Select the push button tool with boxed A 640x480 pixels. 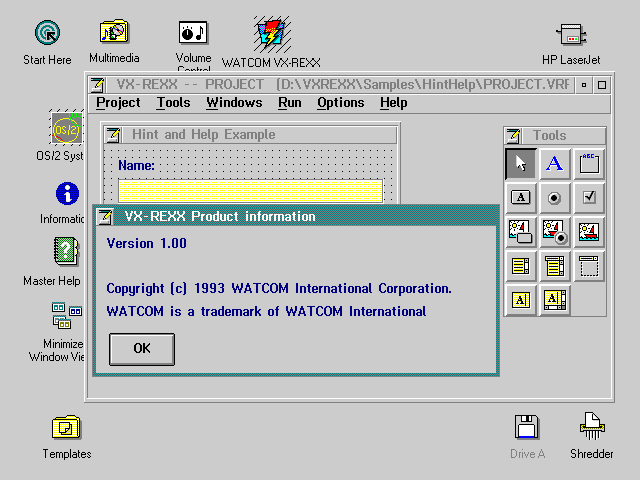coord(520,198)
